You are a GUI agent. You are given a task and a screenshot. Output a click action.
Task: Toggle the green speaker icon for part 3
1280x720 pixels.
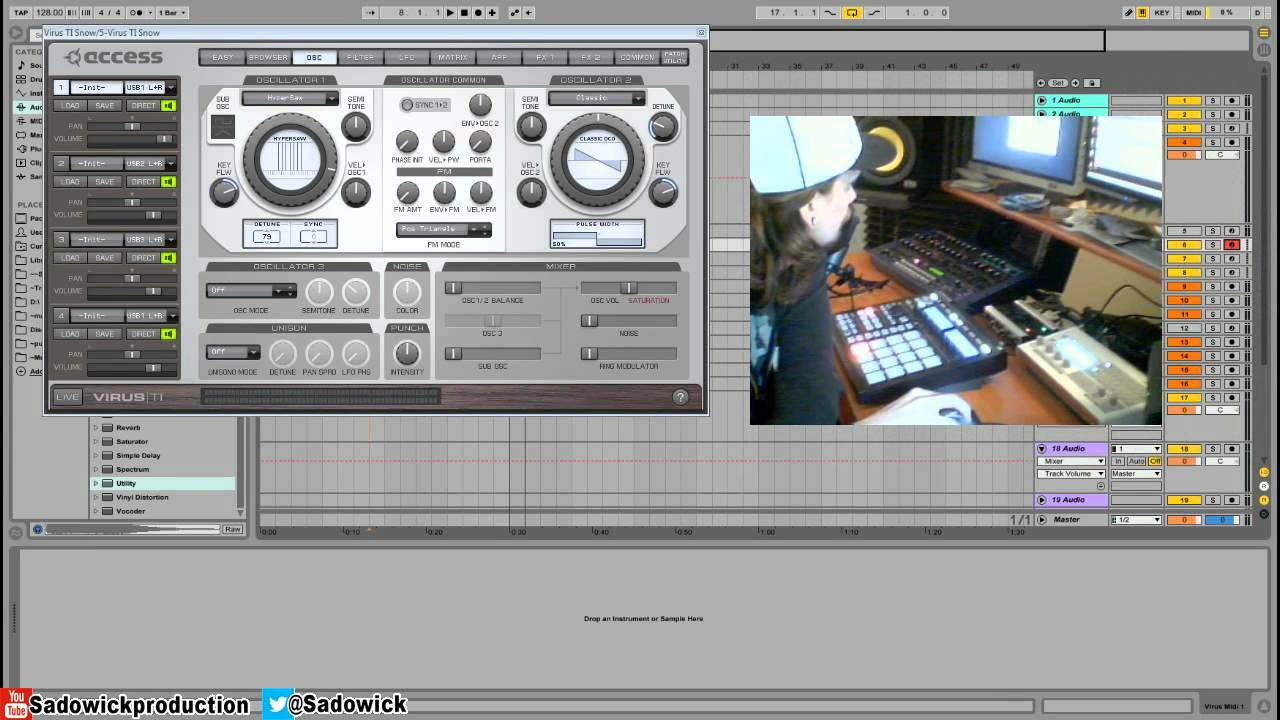pyautogui.click(x=169, y=258)
